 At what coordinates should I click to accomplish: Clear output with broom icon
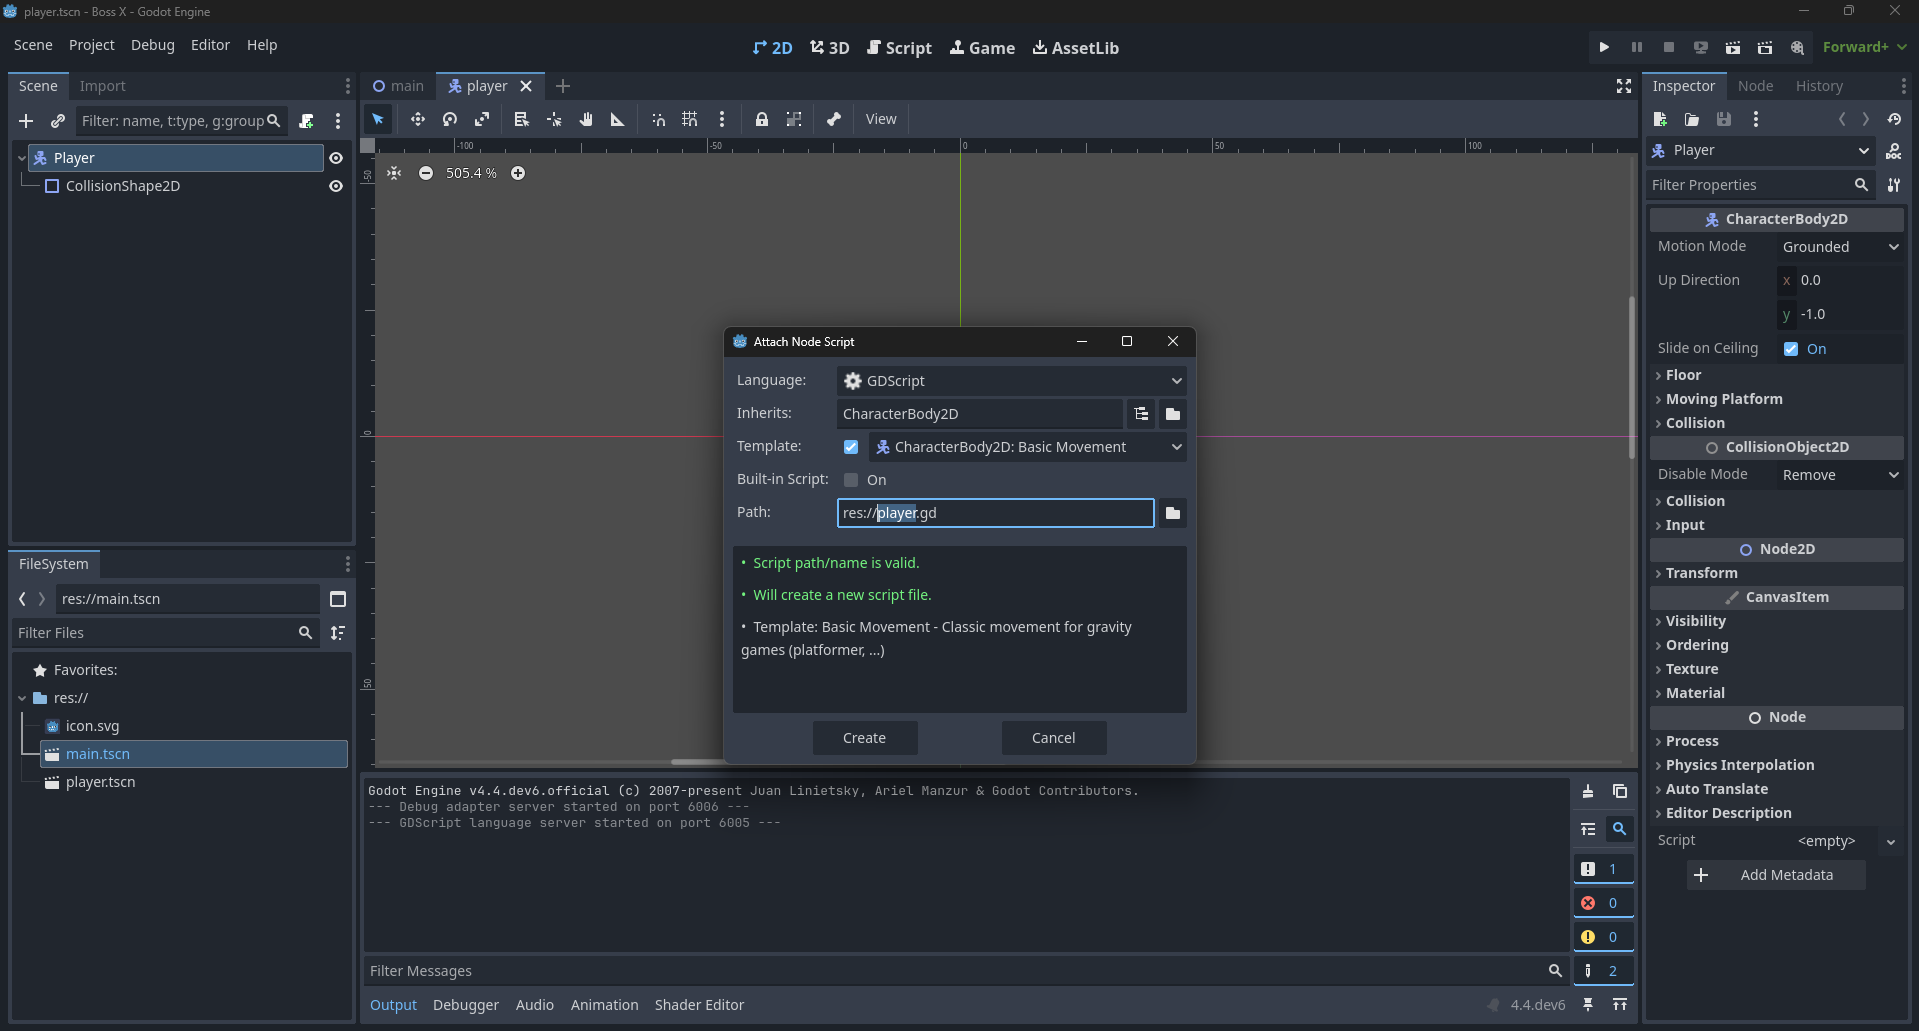(1588, 791)
